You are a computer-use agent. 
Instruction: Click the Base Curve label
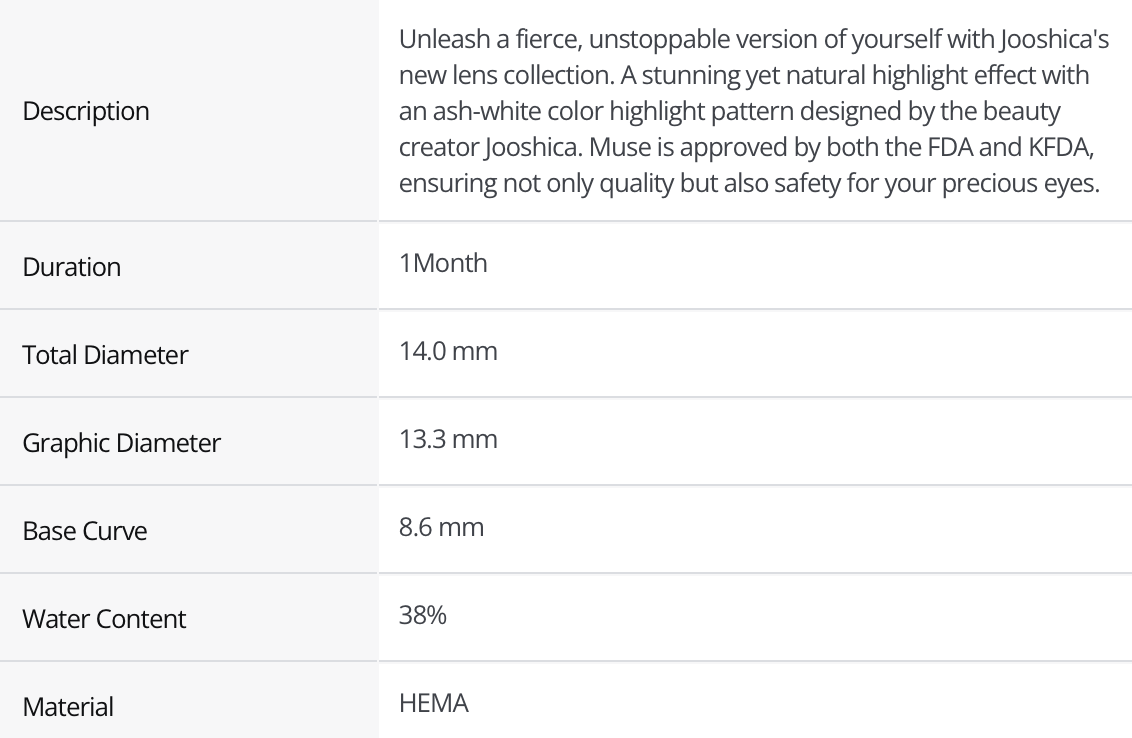84,530
